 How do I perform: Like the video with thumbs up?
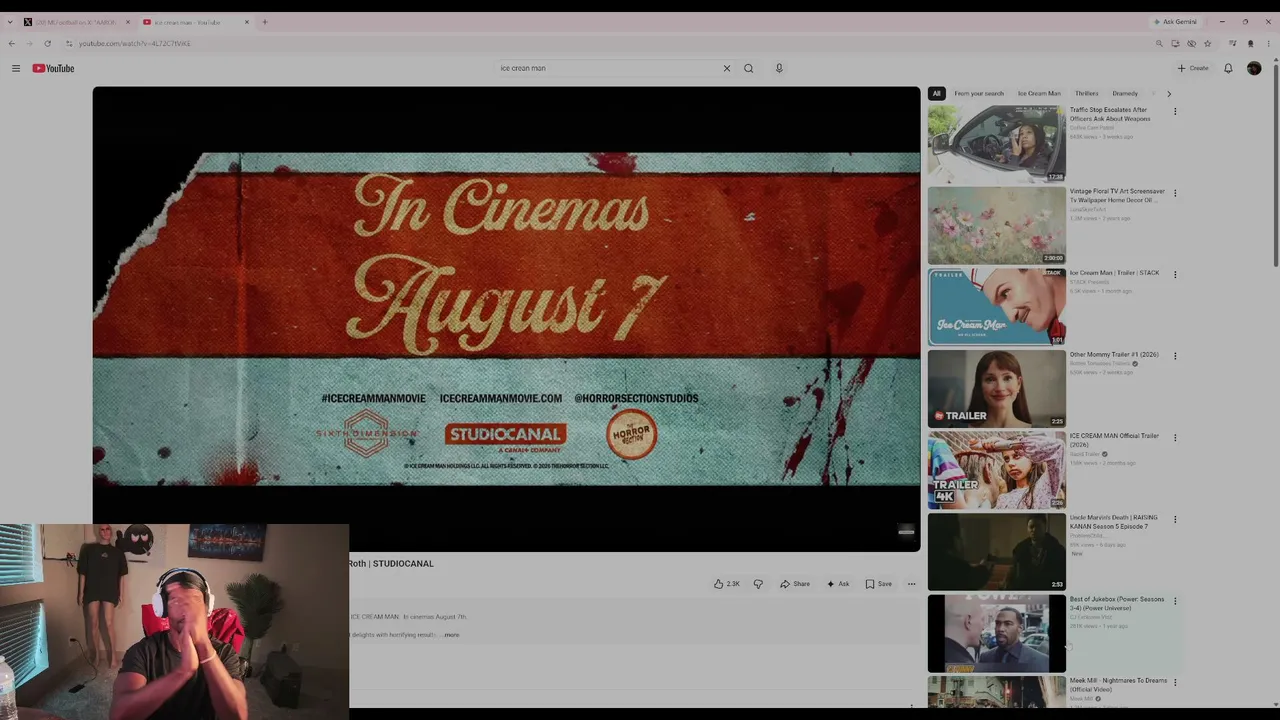727,584
